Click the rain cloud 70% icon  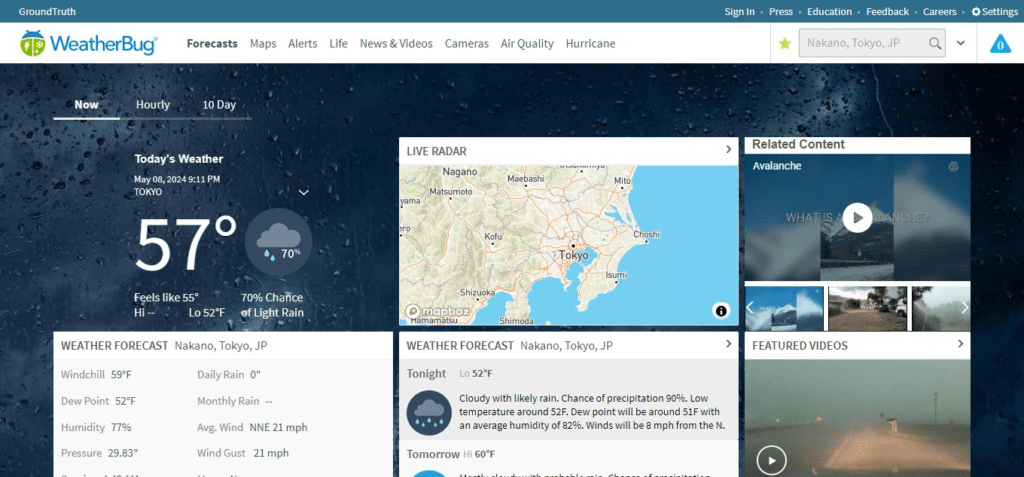point(278,242)
